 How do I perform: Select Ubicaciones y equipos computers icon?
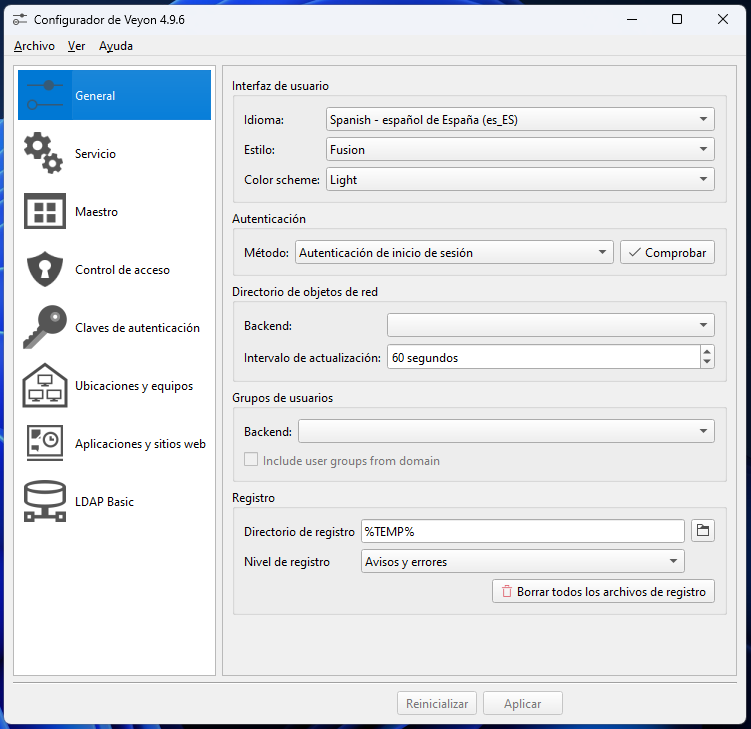coord(45,386)
